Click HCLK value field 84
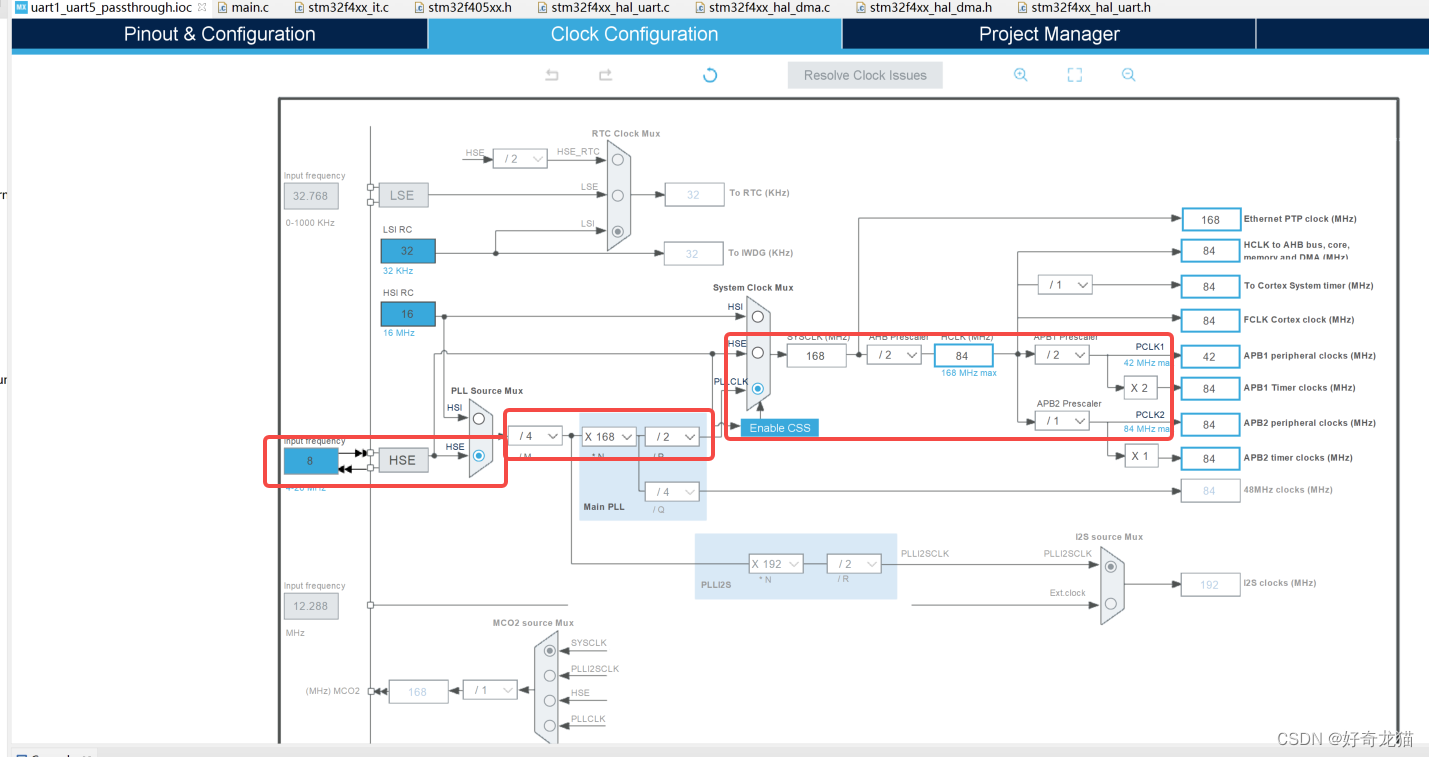1429x757 pixels. [964, 355]
